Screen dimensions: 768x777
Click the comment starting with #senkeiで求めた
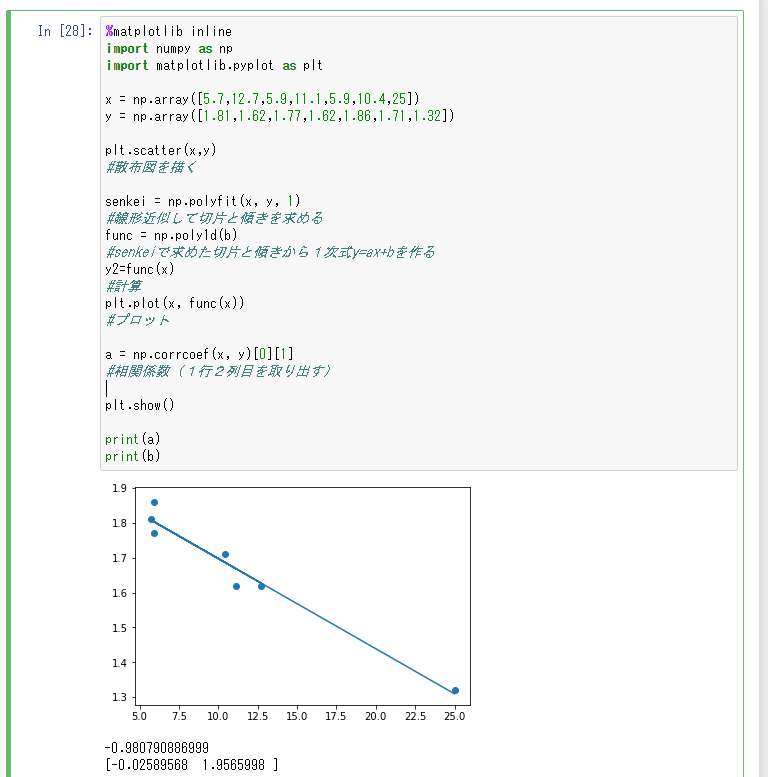[x=270, y=252]
